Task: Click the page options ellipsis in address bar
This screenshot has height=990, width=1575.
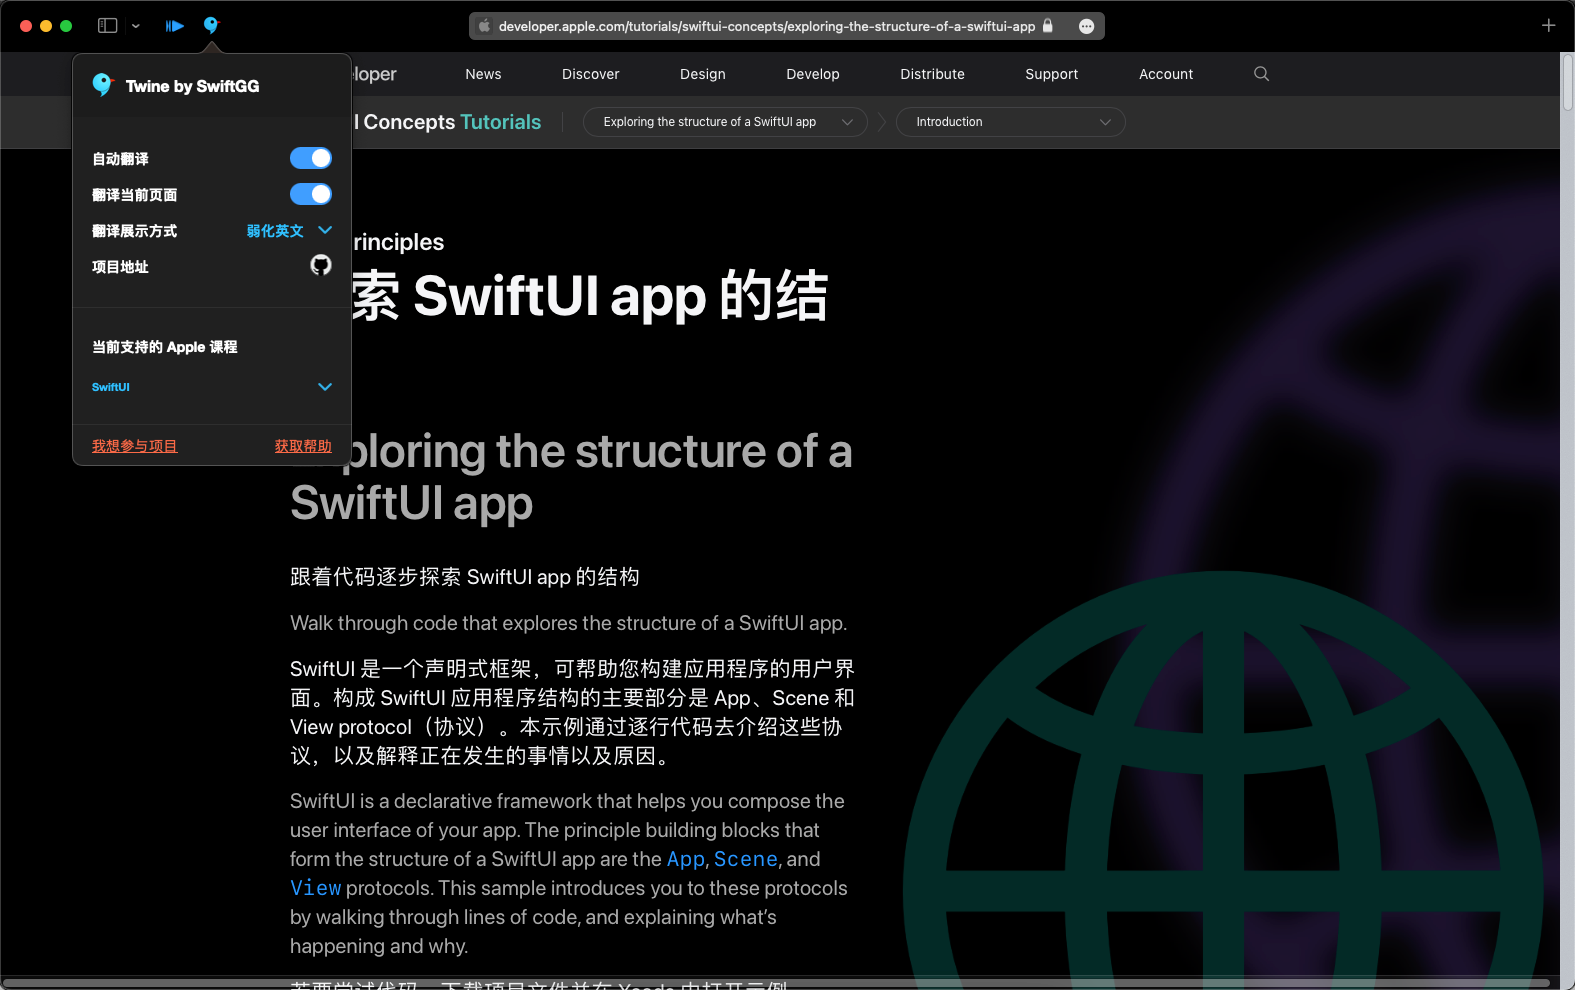Action: 1086,26
